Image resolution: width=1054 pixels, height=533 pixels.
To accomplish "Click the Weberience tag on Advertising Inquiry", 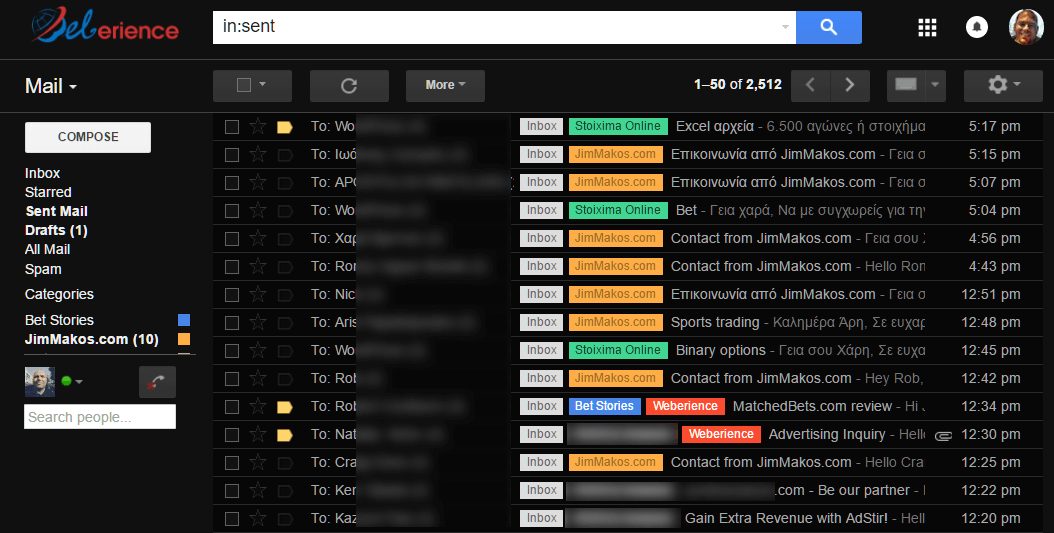I will (721, 434).
